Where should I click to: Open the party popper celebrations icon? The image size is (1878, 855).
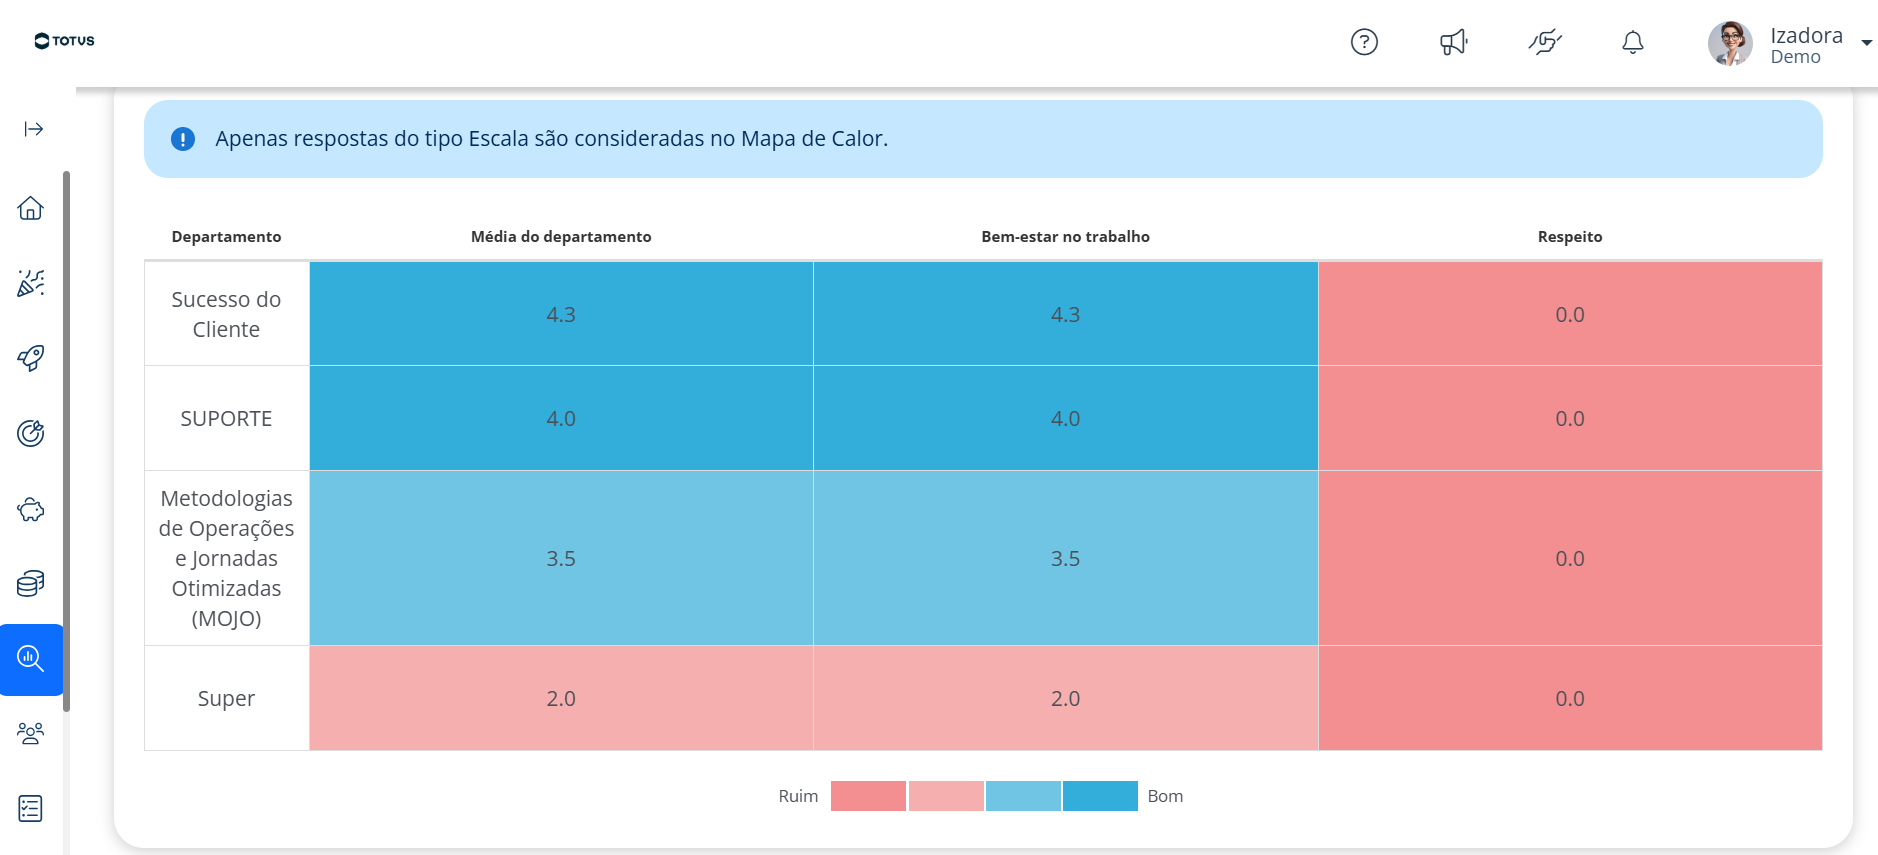click(x=31, y=283)
